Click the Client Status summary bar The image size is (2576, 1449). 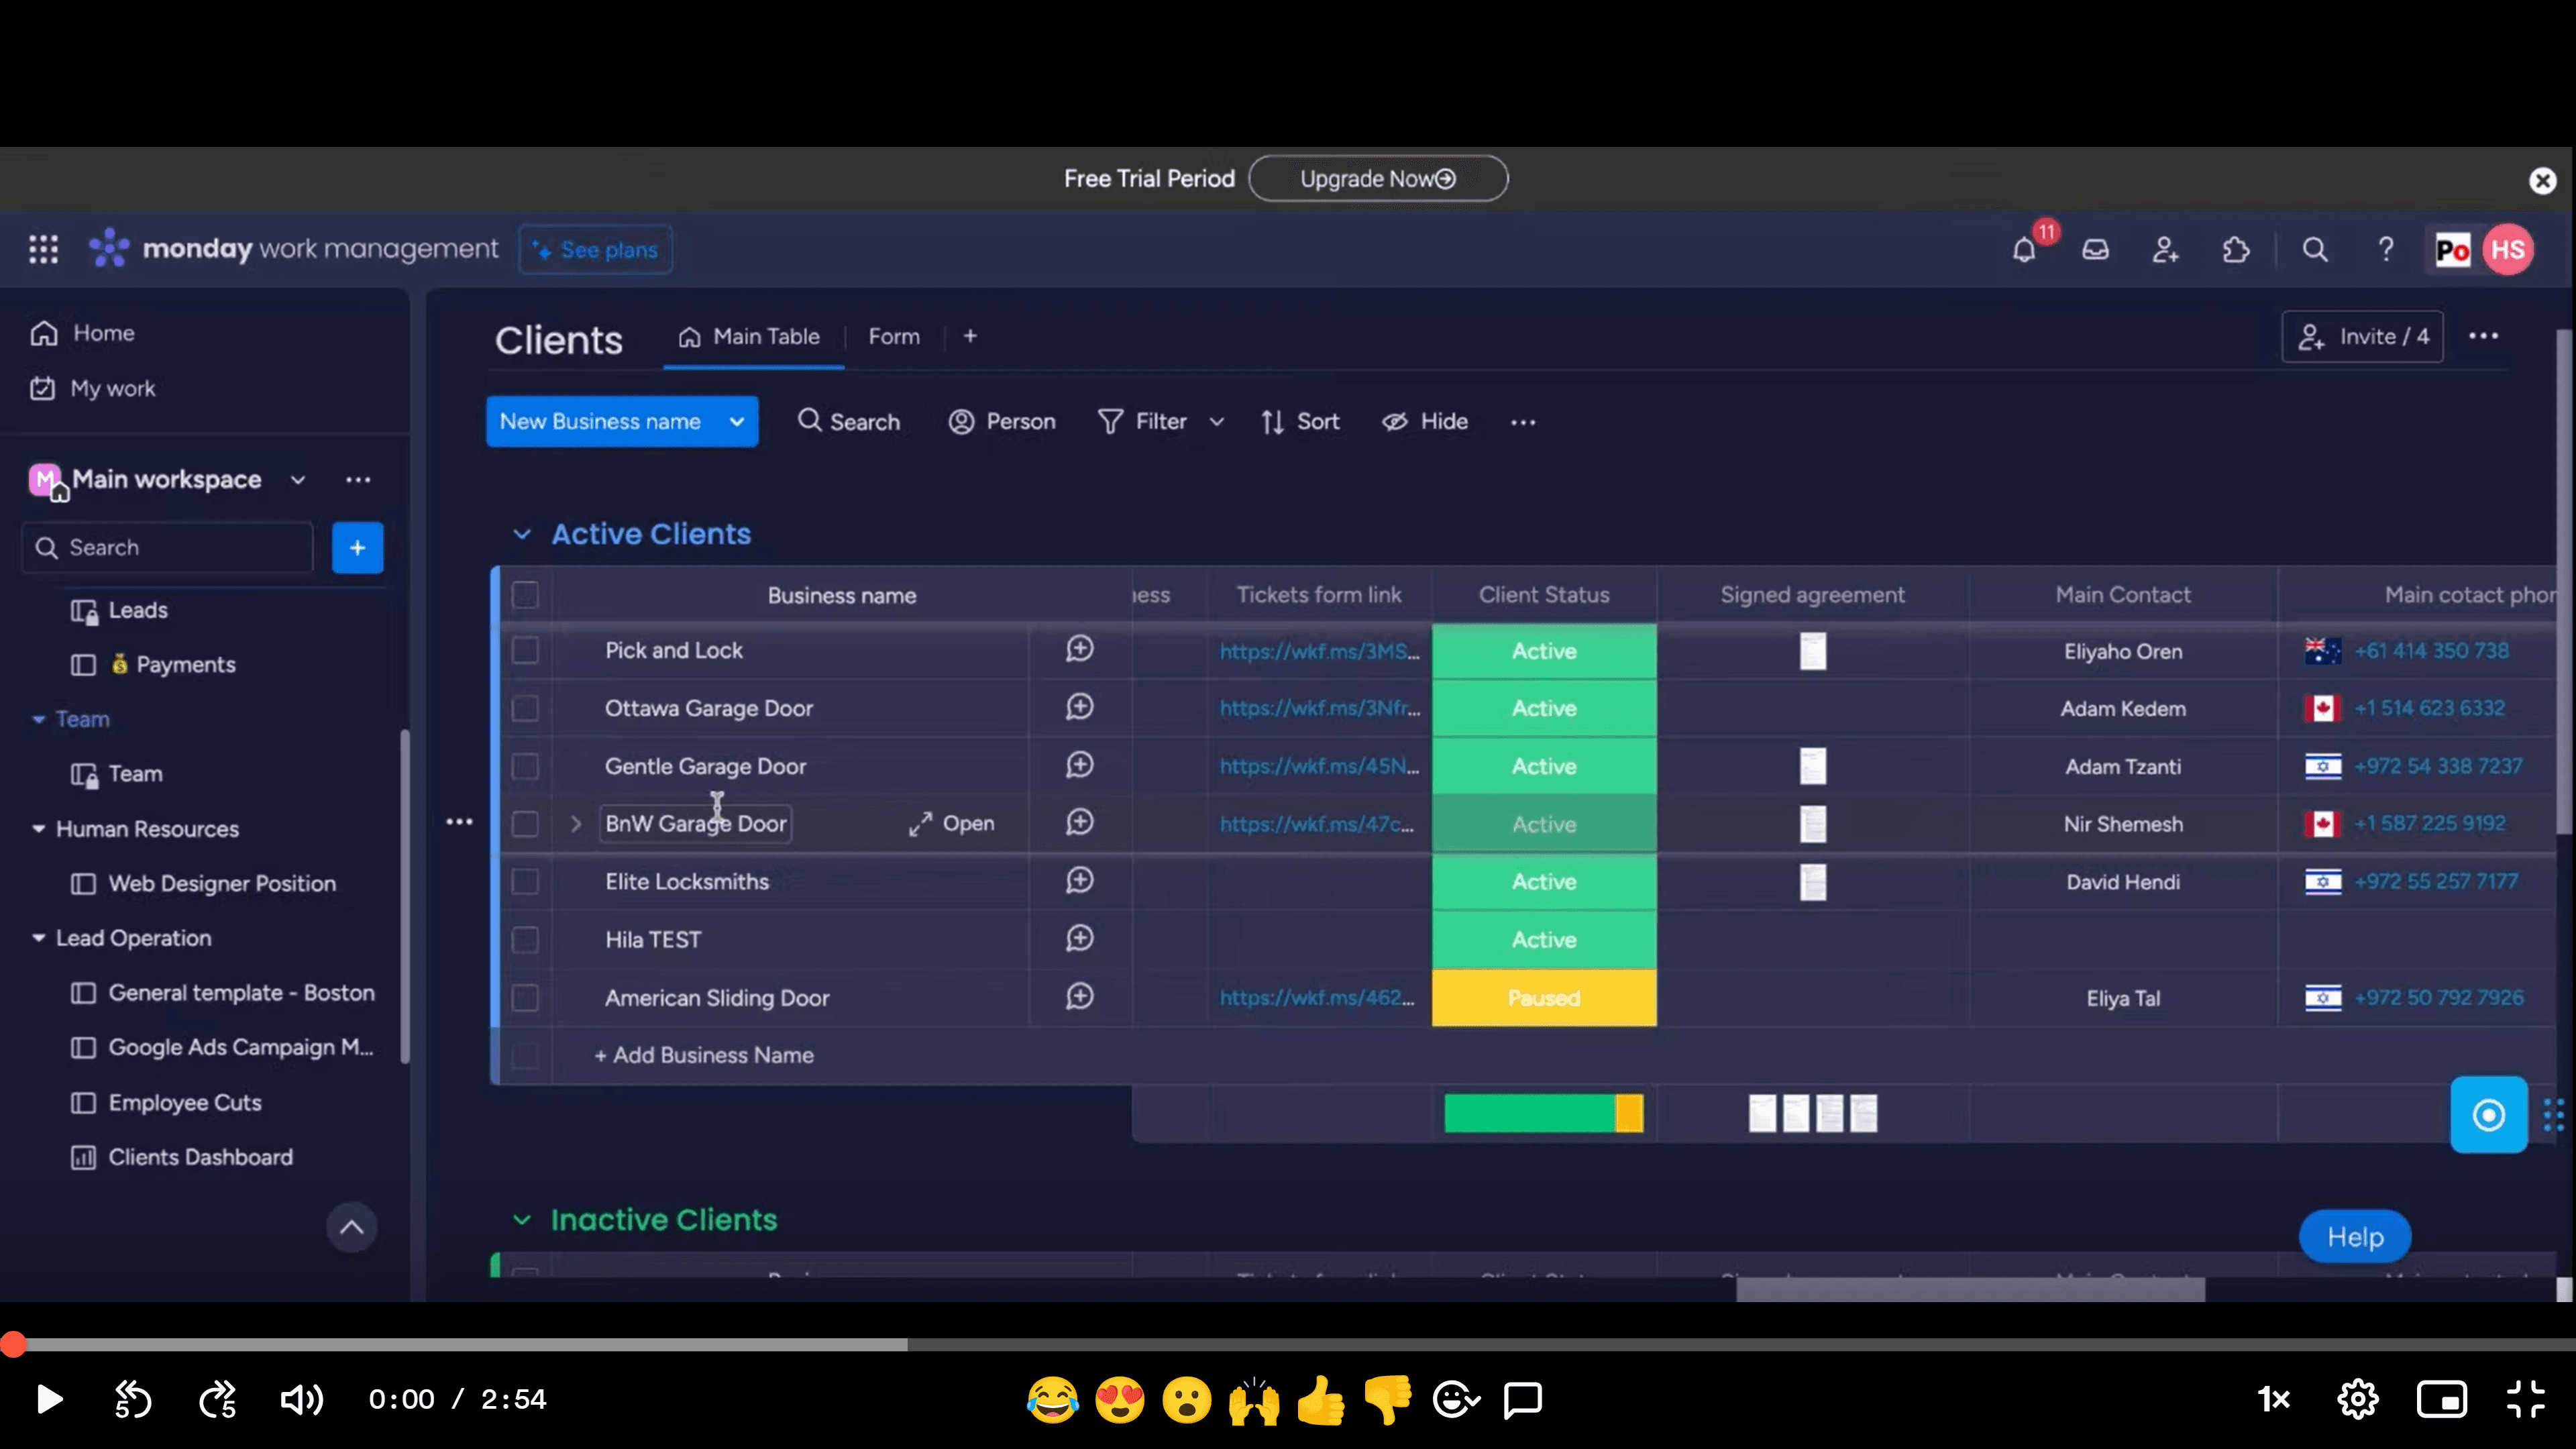(x=1543, y=1113)
